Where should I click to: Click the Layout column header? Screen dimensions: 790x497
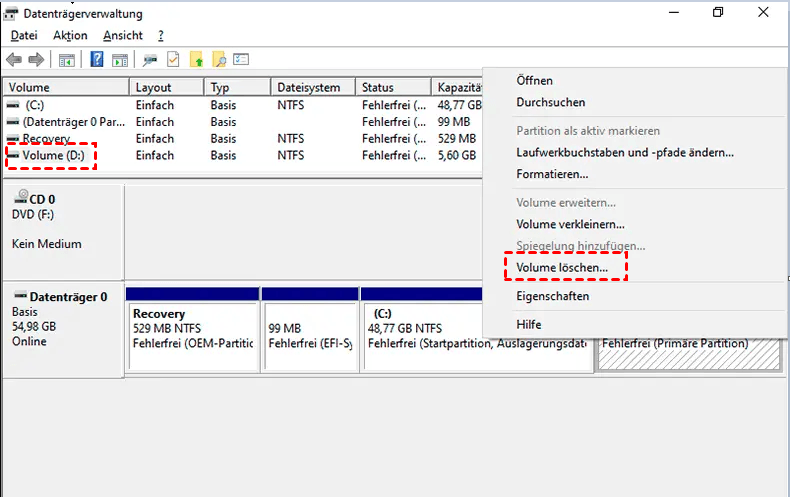[166, 88]
